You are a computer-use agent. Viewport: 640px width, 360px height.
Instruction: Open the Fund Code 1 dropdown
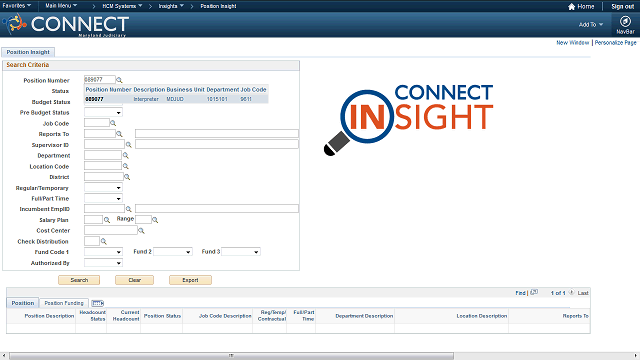103,252
